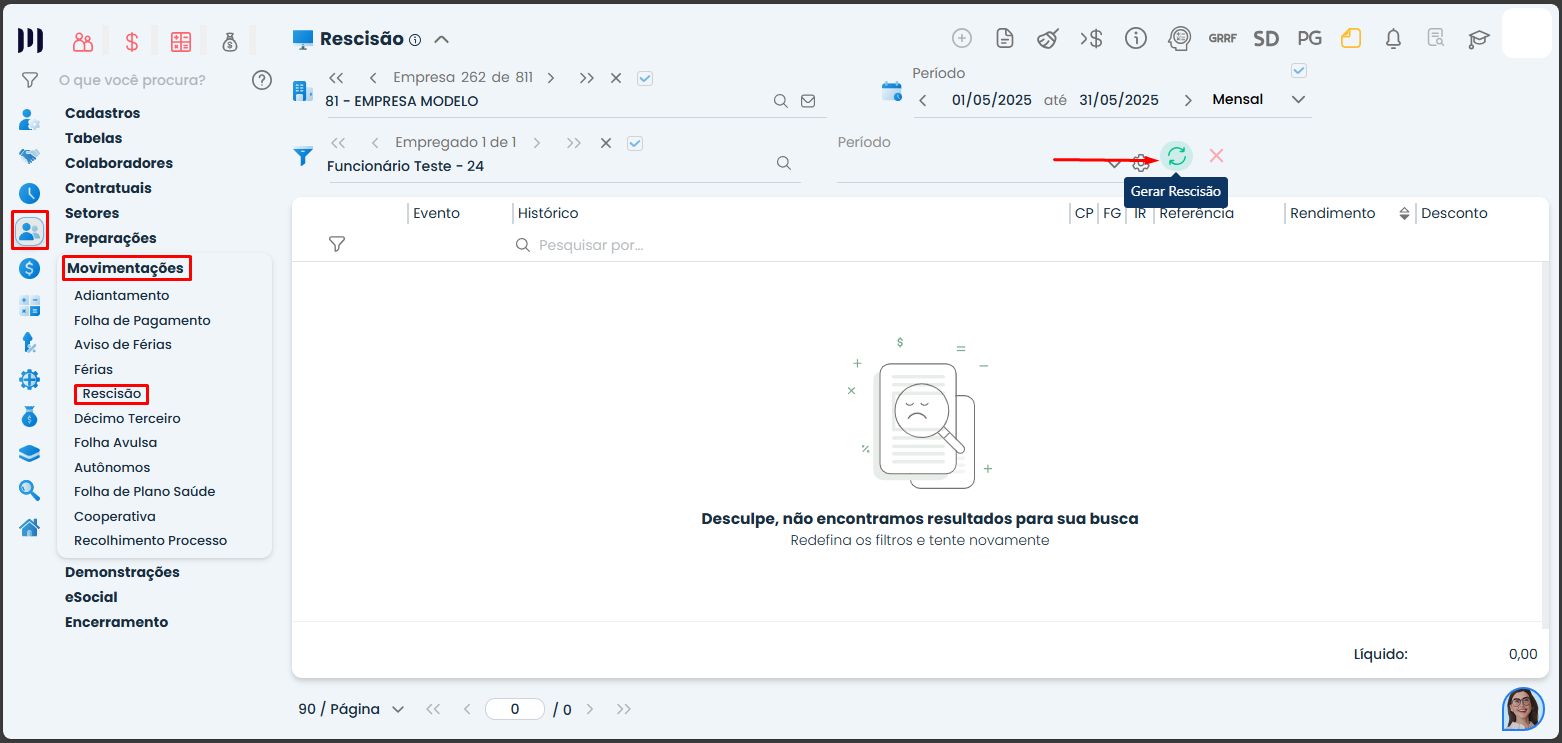Open Folha de Pagamento menu item
1562x743 pixels.
point(142,320)
